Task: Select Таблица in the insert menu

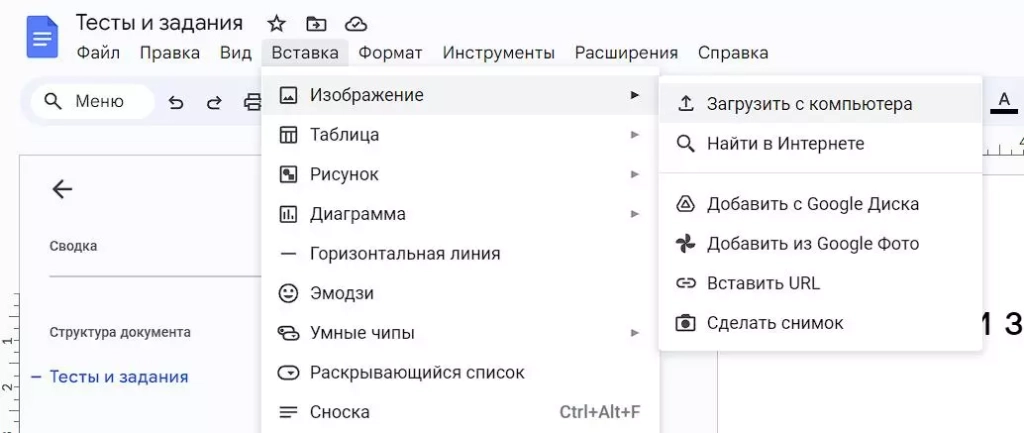Action: point(460,135)
